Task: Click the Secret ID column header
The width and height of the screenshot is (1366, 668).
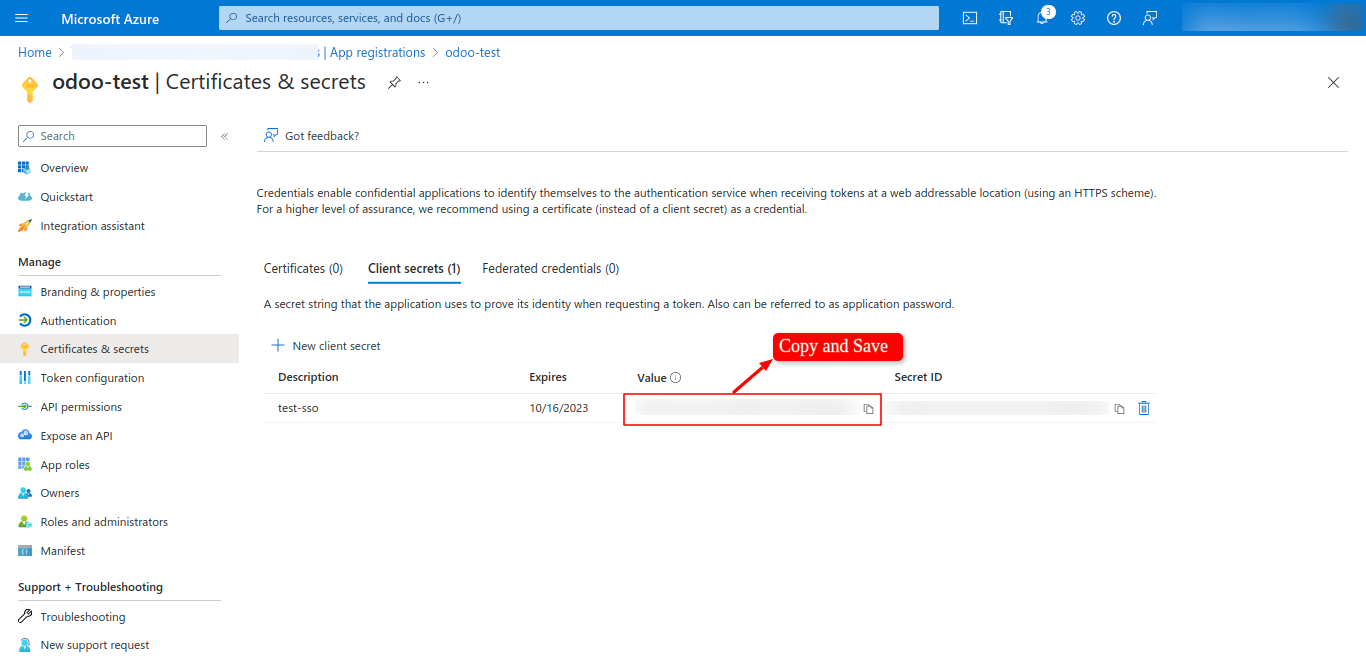Action: [918, 377]
